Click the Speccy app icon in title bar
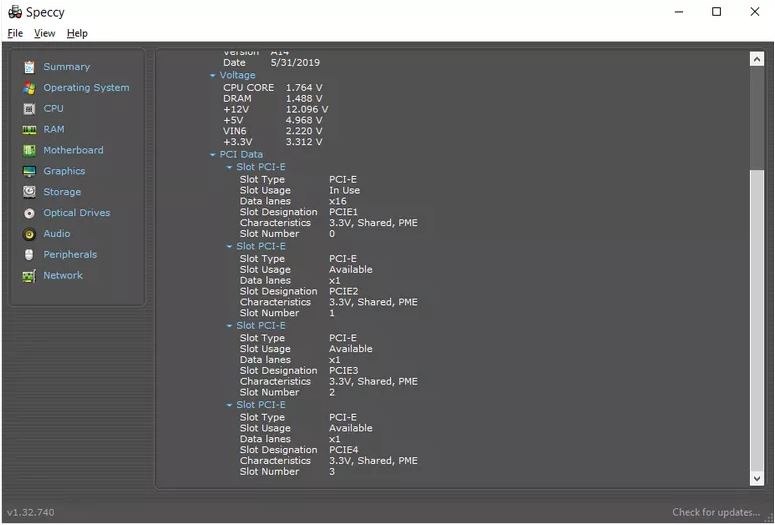The image size is (775, 525). (15, 12)
